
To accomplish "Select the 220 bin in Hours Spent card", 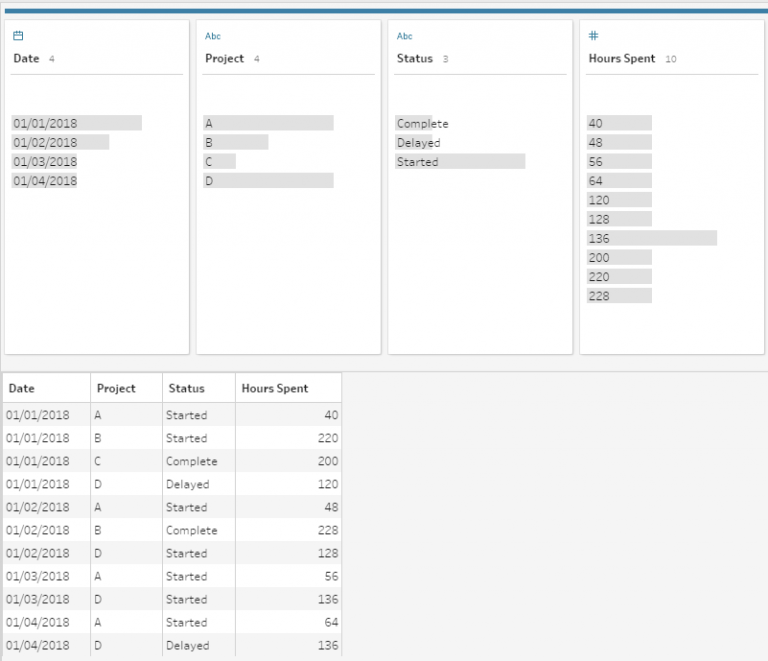I will [619, 277].
